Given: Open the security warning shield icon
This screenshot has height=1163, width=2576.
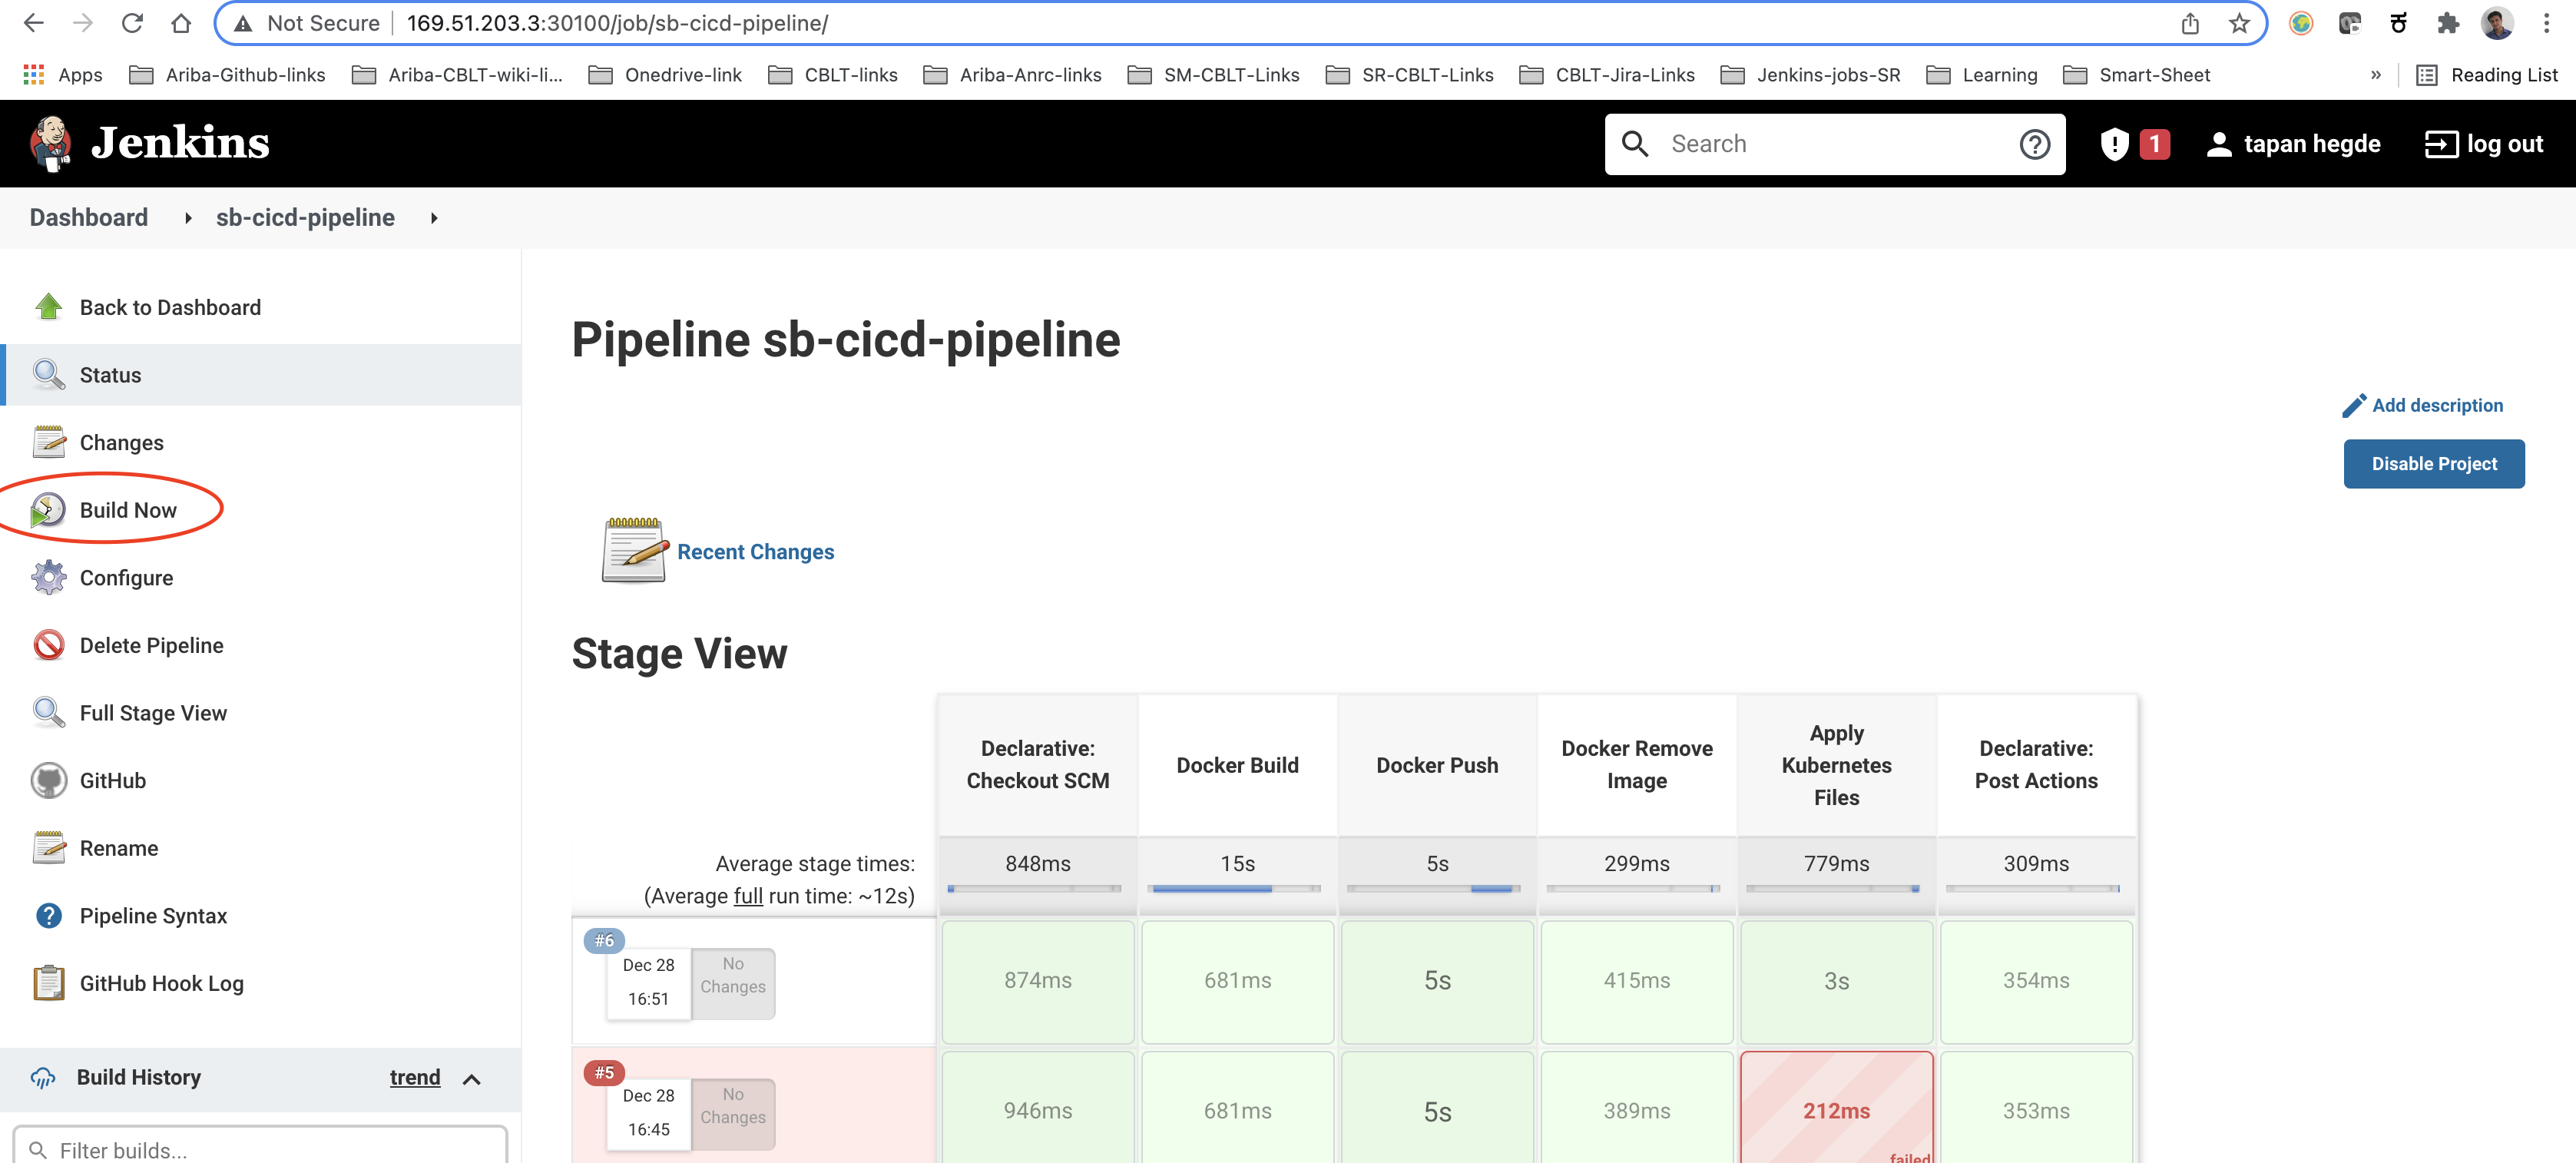Looking at the screenshot, I should tap(2114, 144).
